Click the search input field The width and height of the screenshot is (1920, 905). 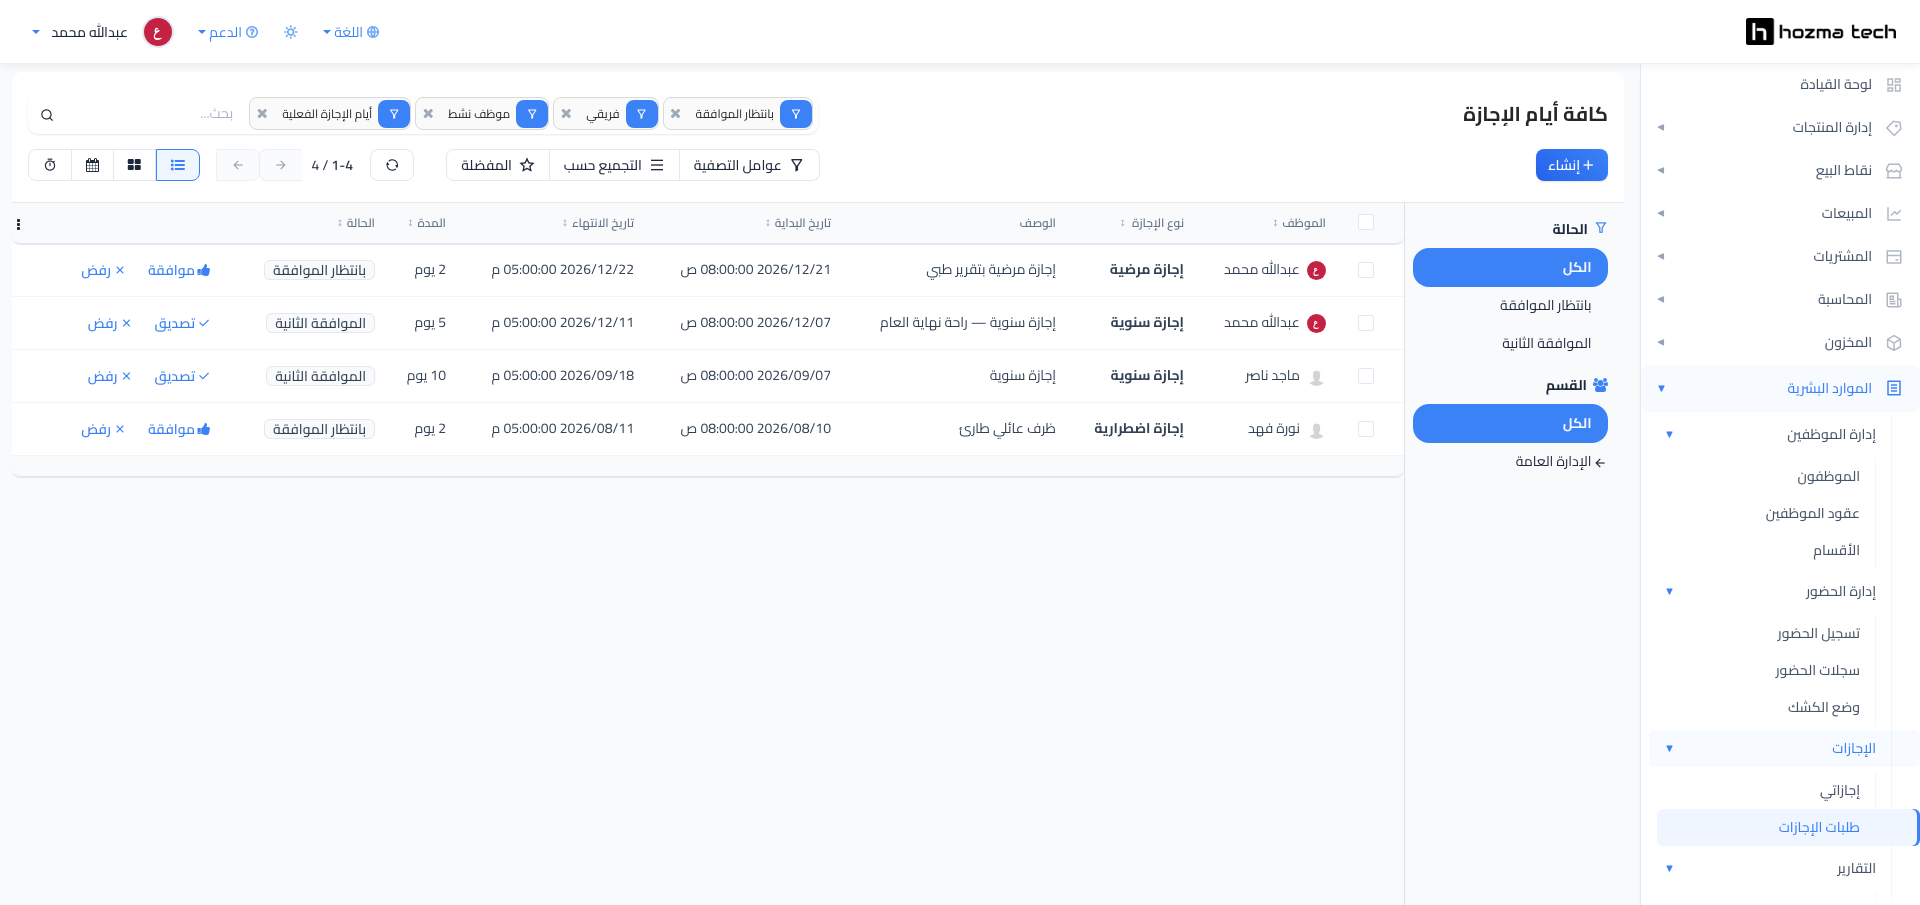pyautogui.click(x=150, y=114)
